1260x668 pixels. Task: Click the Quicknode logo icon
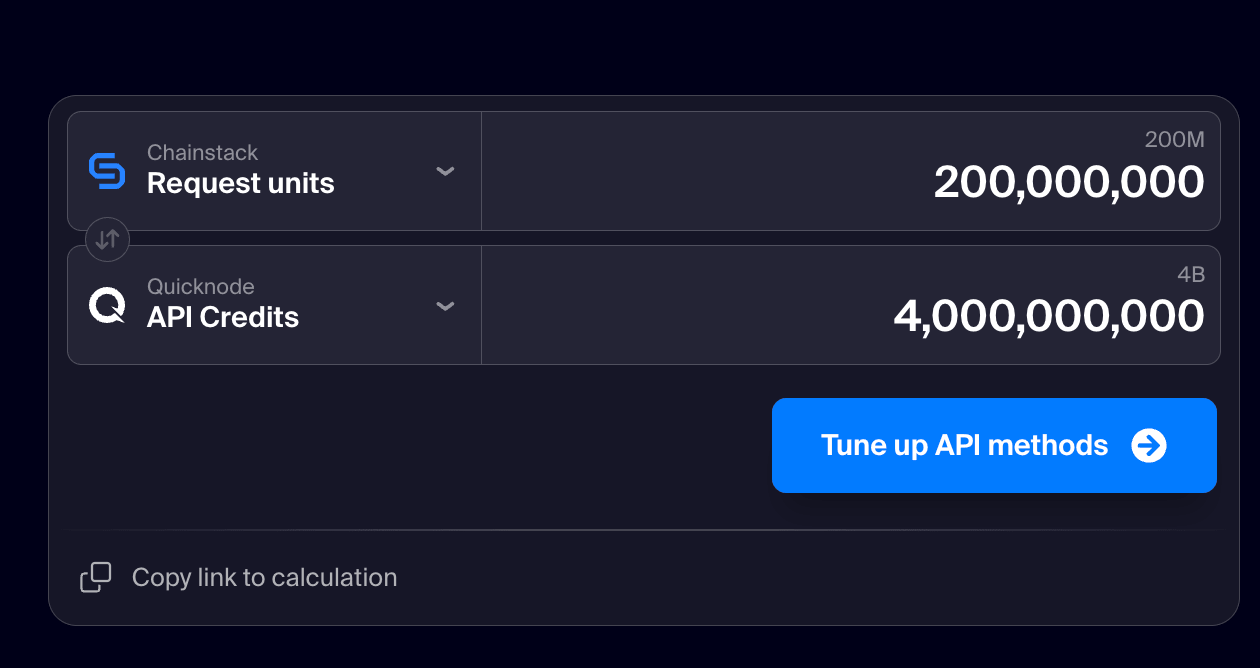(x=107, y=305)
